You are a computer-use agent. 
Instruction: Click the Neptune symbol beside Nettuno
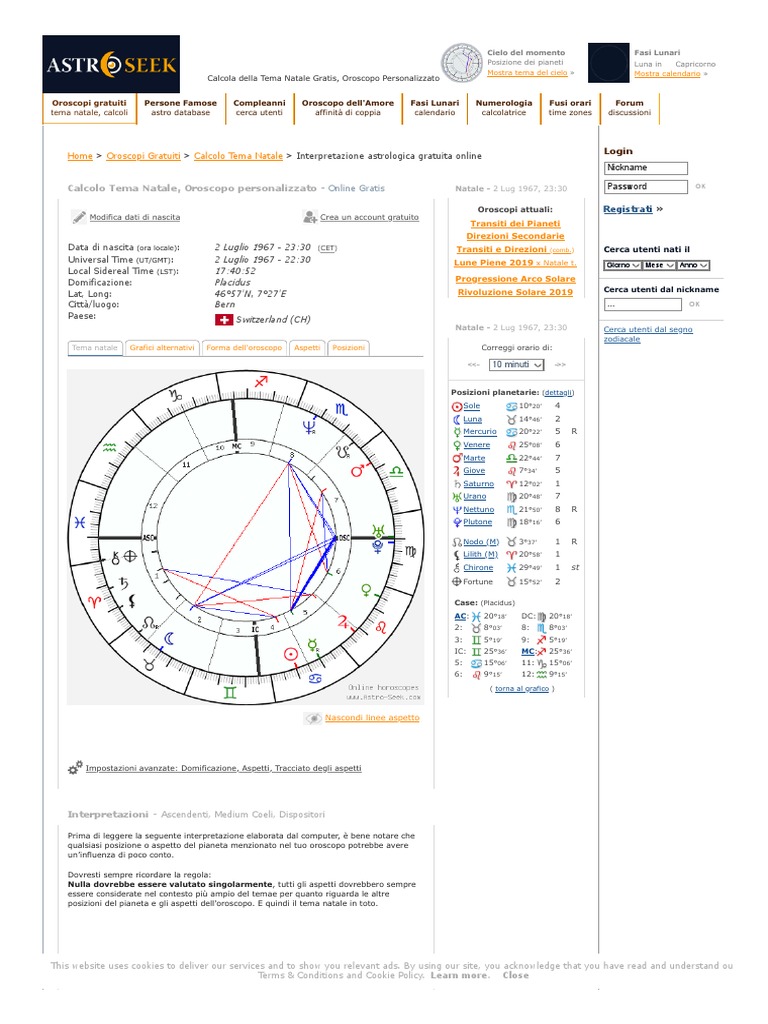coord(456,509)
